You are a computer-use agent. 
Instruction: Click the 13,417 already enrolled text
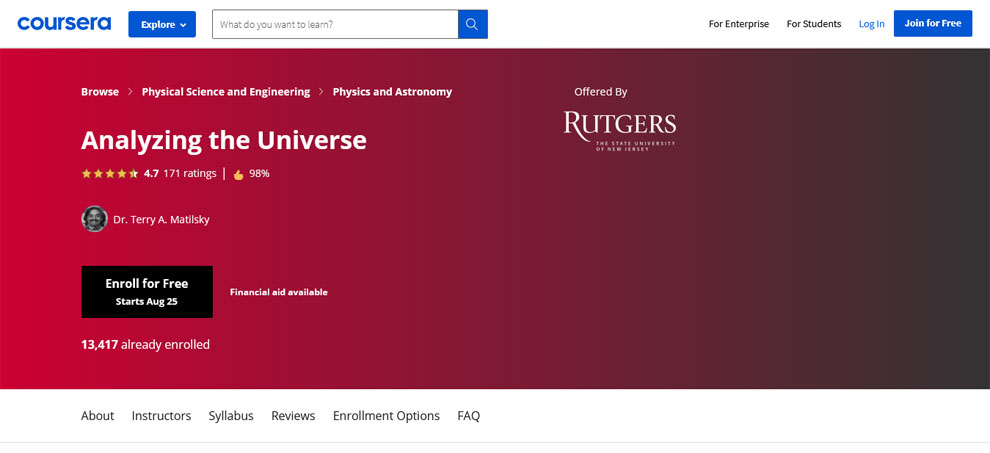(x=145, y=345)
